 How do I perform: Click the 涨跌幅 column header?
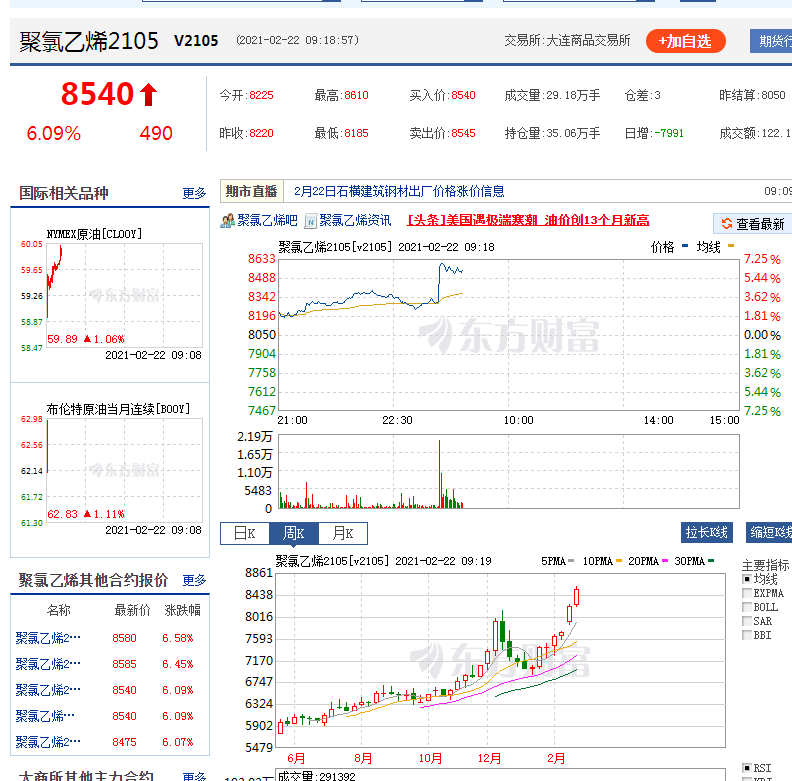point(182,610)
